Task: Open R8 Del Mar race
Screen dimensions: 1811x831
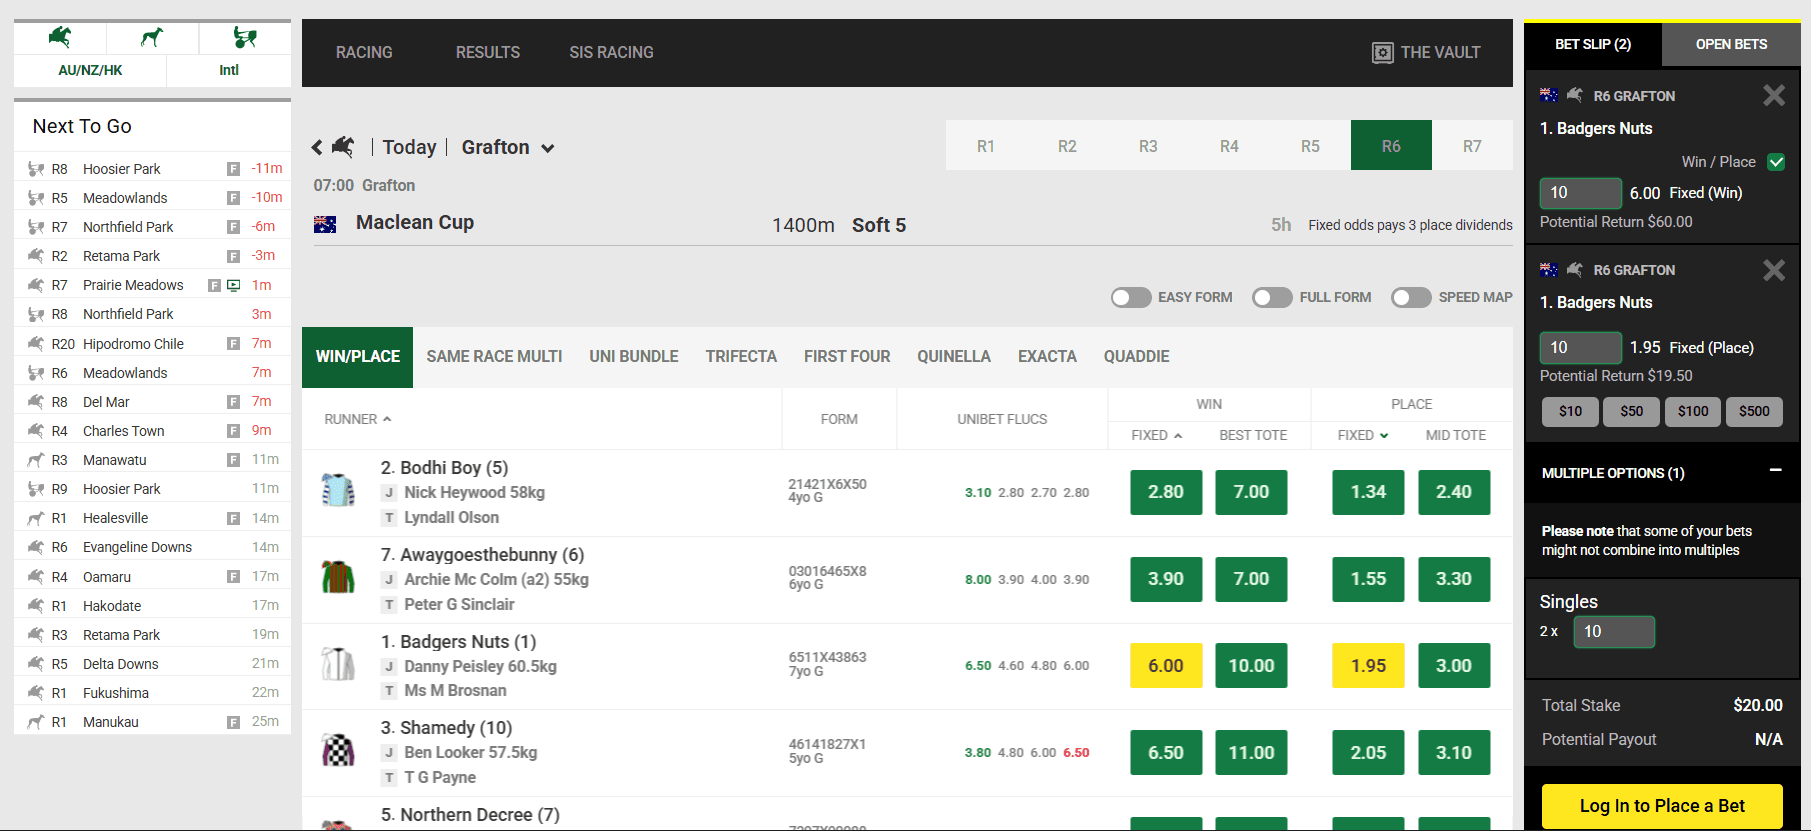Action: pos(152,402)
